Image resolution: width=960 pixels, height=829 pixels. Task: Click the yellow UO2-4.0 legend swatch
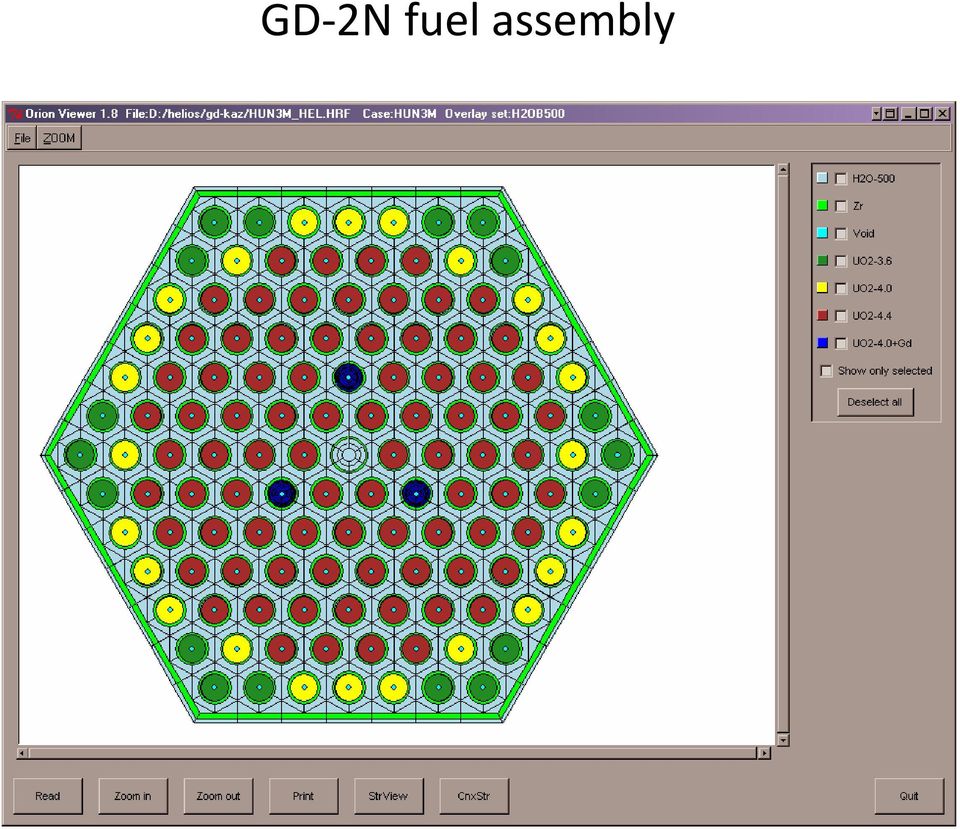[x=822, y=288]
